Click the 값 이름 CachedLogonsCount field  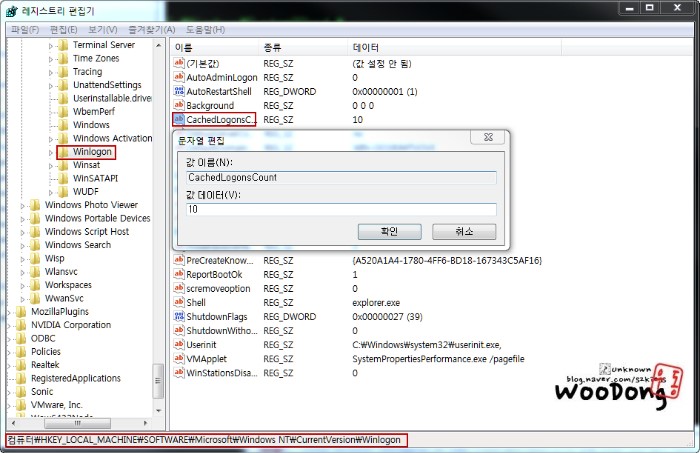[x=341, y=177]
